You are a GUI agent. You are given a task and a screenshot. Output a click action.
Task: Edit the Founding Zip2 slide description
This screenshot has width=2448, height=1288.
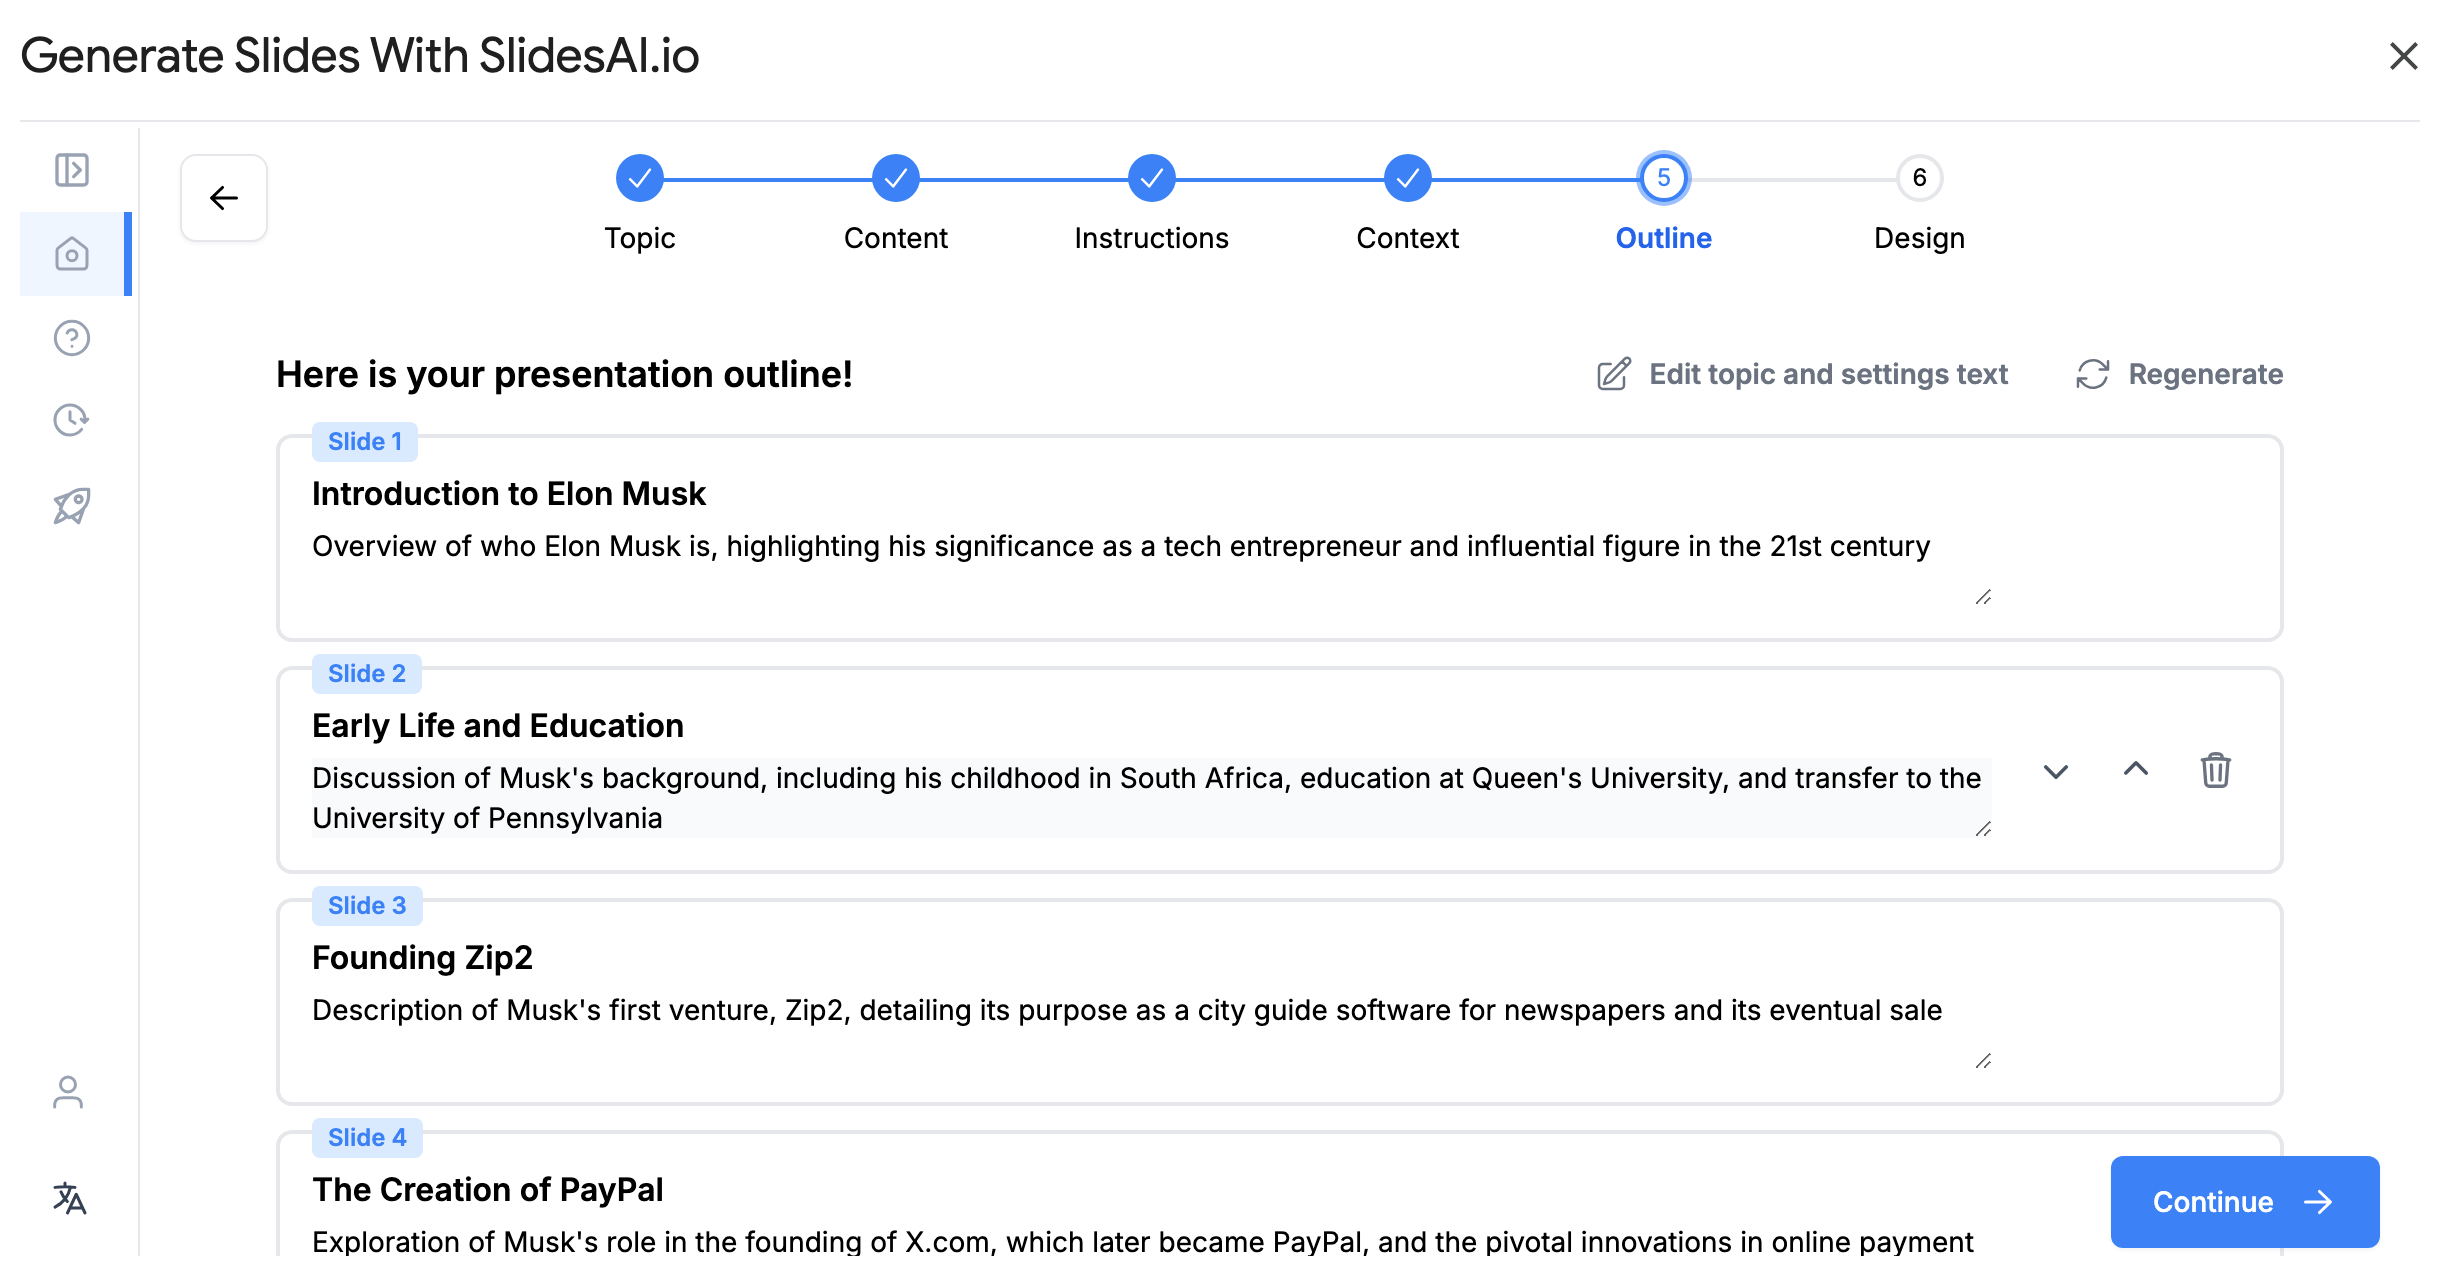click(x=1152, y=1030)
